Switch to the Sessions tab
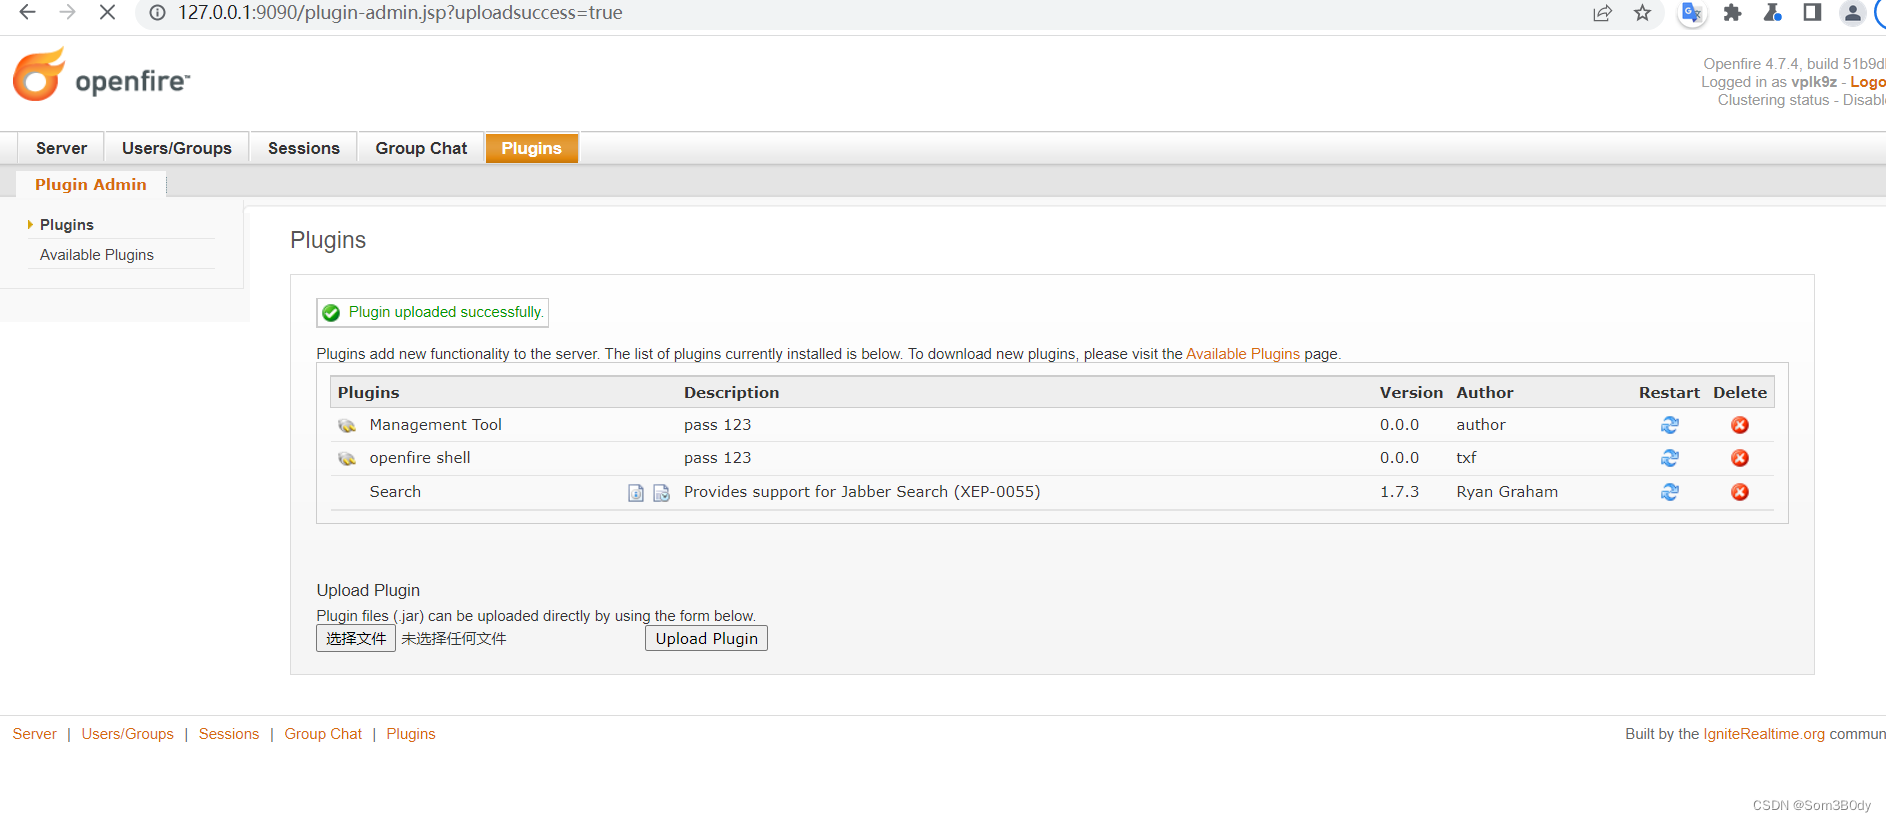 304,148
